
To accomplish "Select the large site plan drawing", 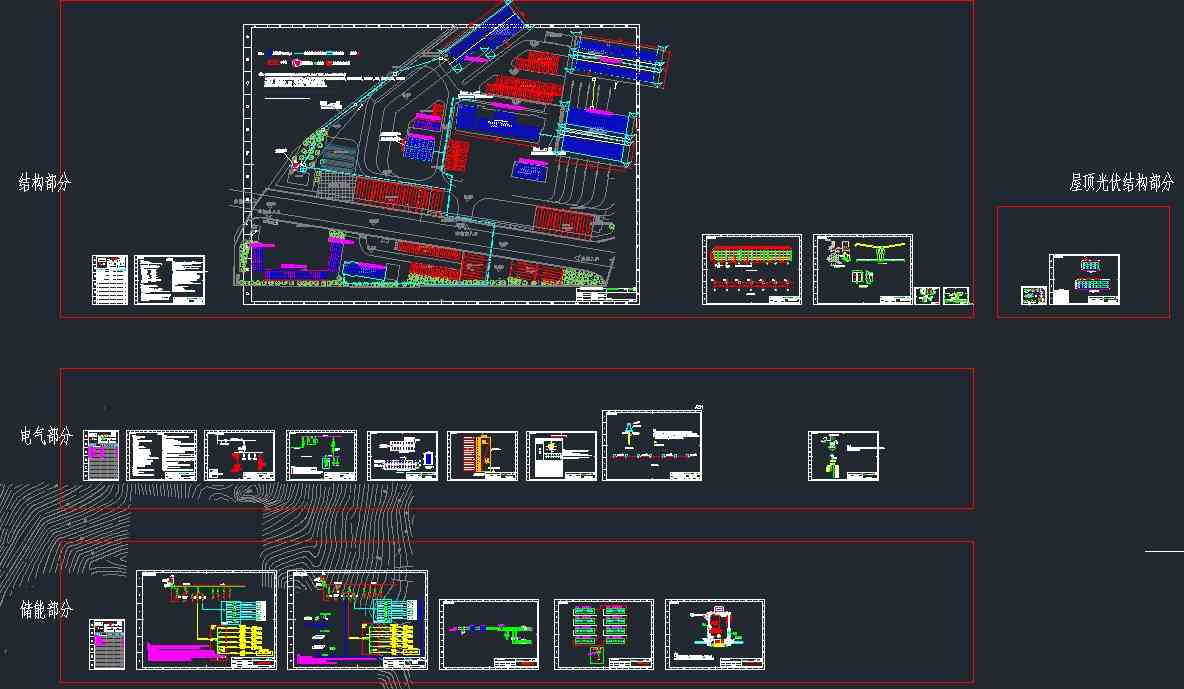I will [x=441, y=165].
